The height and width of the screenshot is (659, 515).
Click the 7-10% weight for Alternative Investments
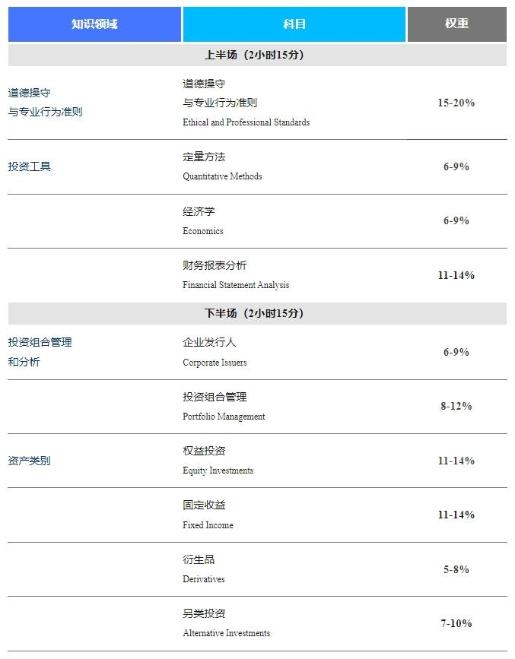click(x=456, y=623)
